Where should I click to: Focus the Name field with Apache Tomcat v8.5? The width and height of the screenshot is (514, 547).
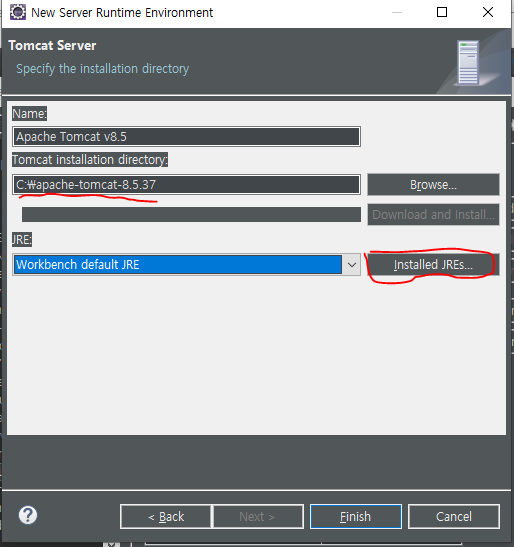186,136
